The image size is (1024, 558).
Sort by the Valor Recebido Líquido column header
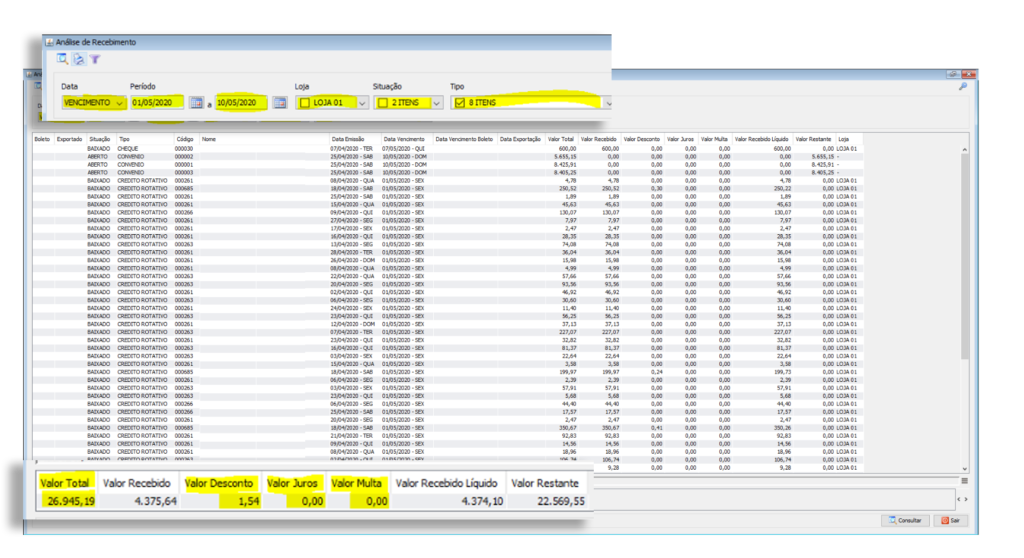tap(761, 139)
